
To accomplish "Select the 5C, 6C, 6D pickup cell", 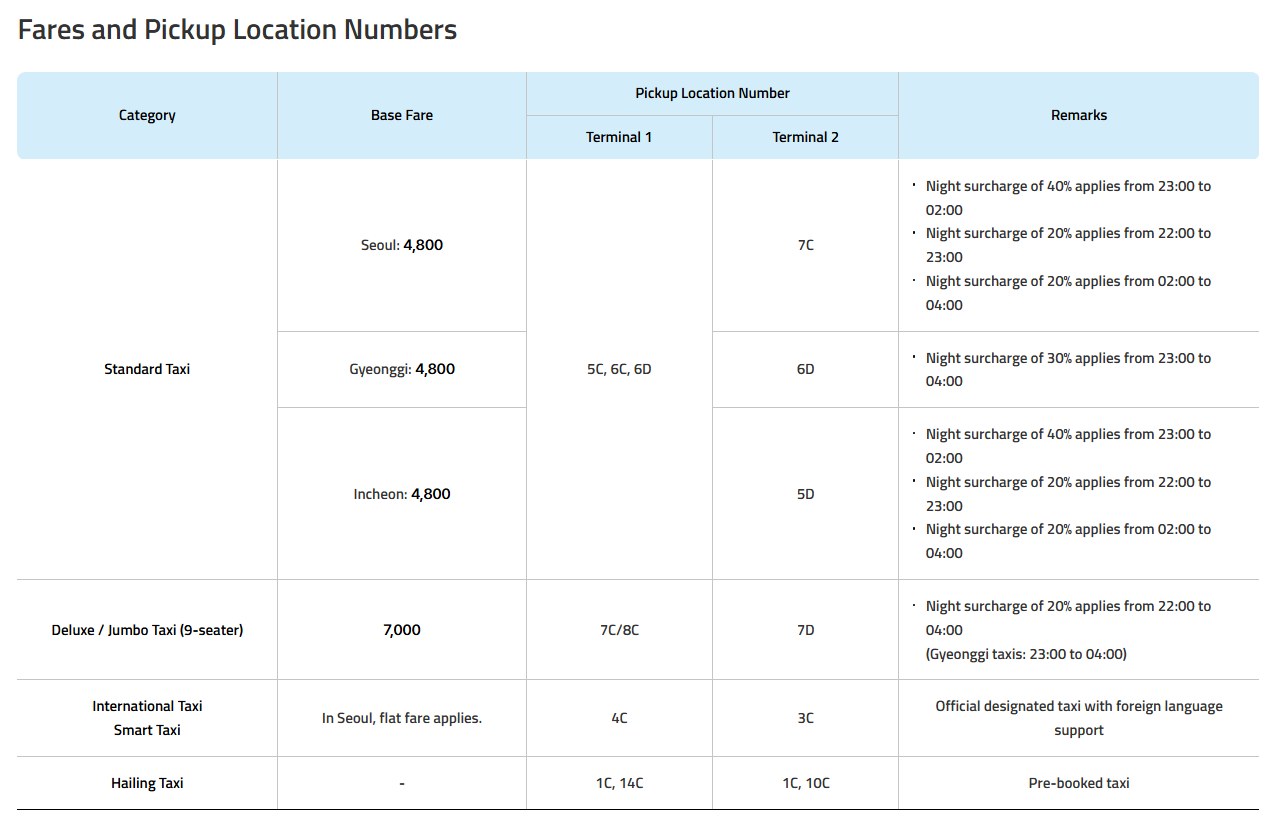I will point(619,369).
